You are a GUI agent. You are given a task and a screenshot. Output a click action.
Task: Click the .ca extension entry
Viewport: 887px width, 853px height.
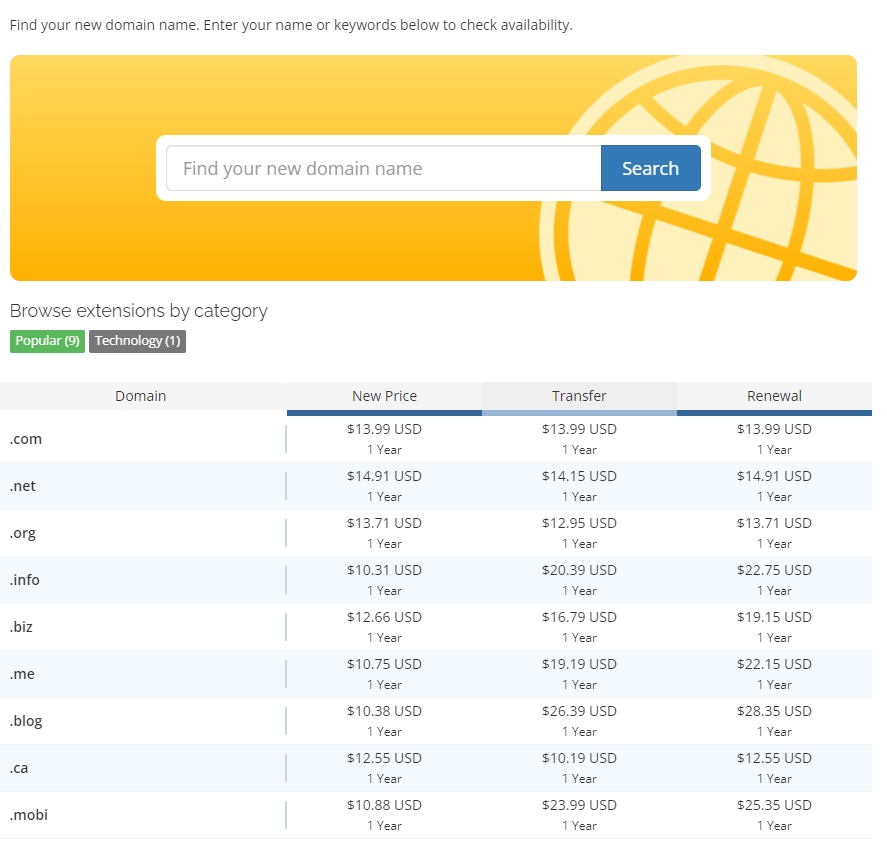click(x=21, y=768)
